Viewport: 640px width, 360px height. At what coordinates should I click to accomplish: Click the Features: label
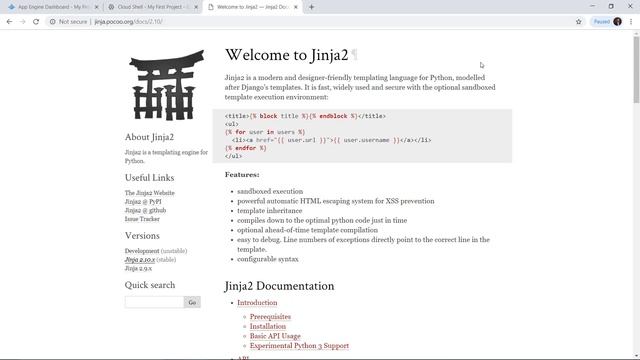[242, 175]
